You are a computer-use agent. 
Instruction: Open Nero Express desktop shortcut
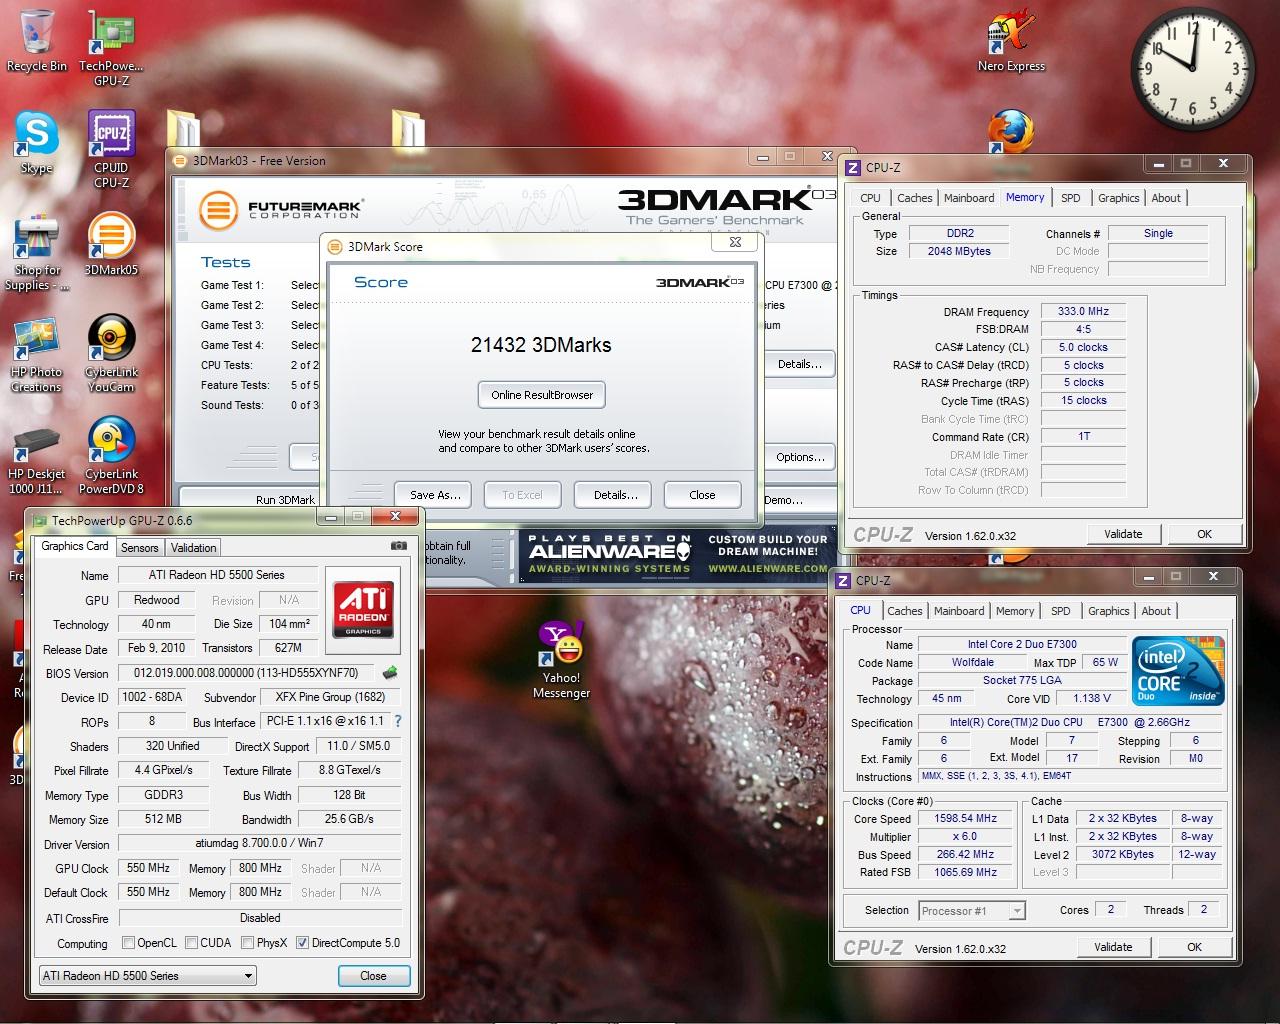(1011, 40)
